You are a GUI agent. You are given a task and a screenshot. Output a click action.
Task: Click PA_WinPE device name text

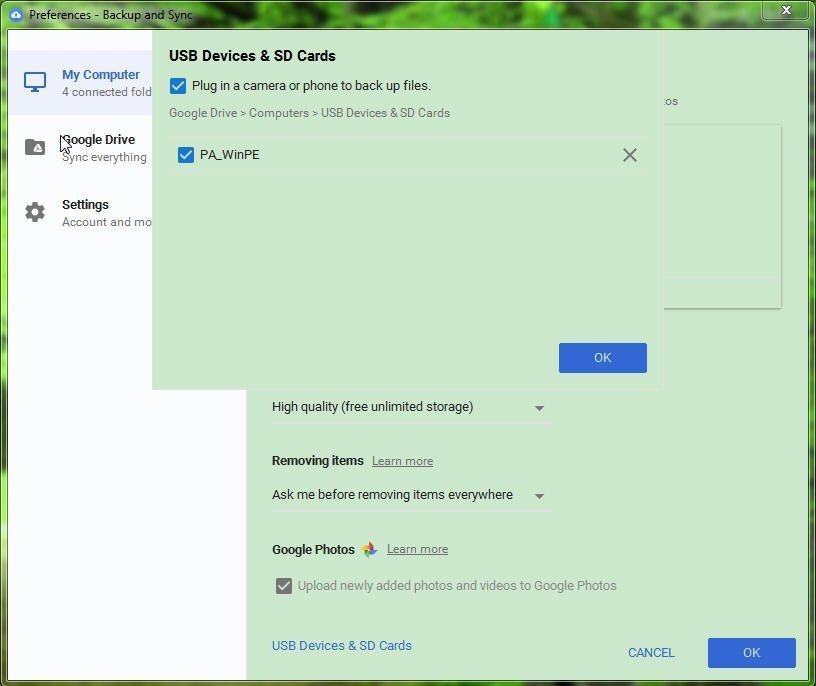tap(230, 155)
